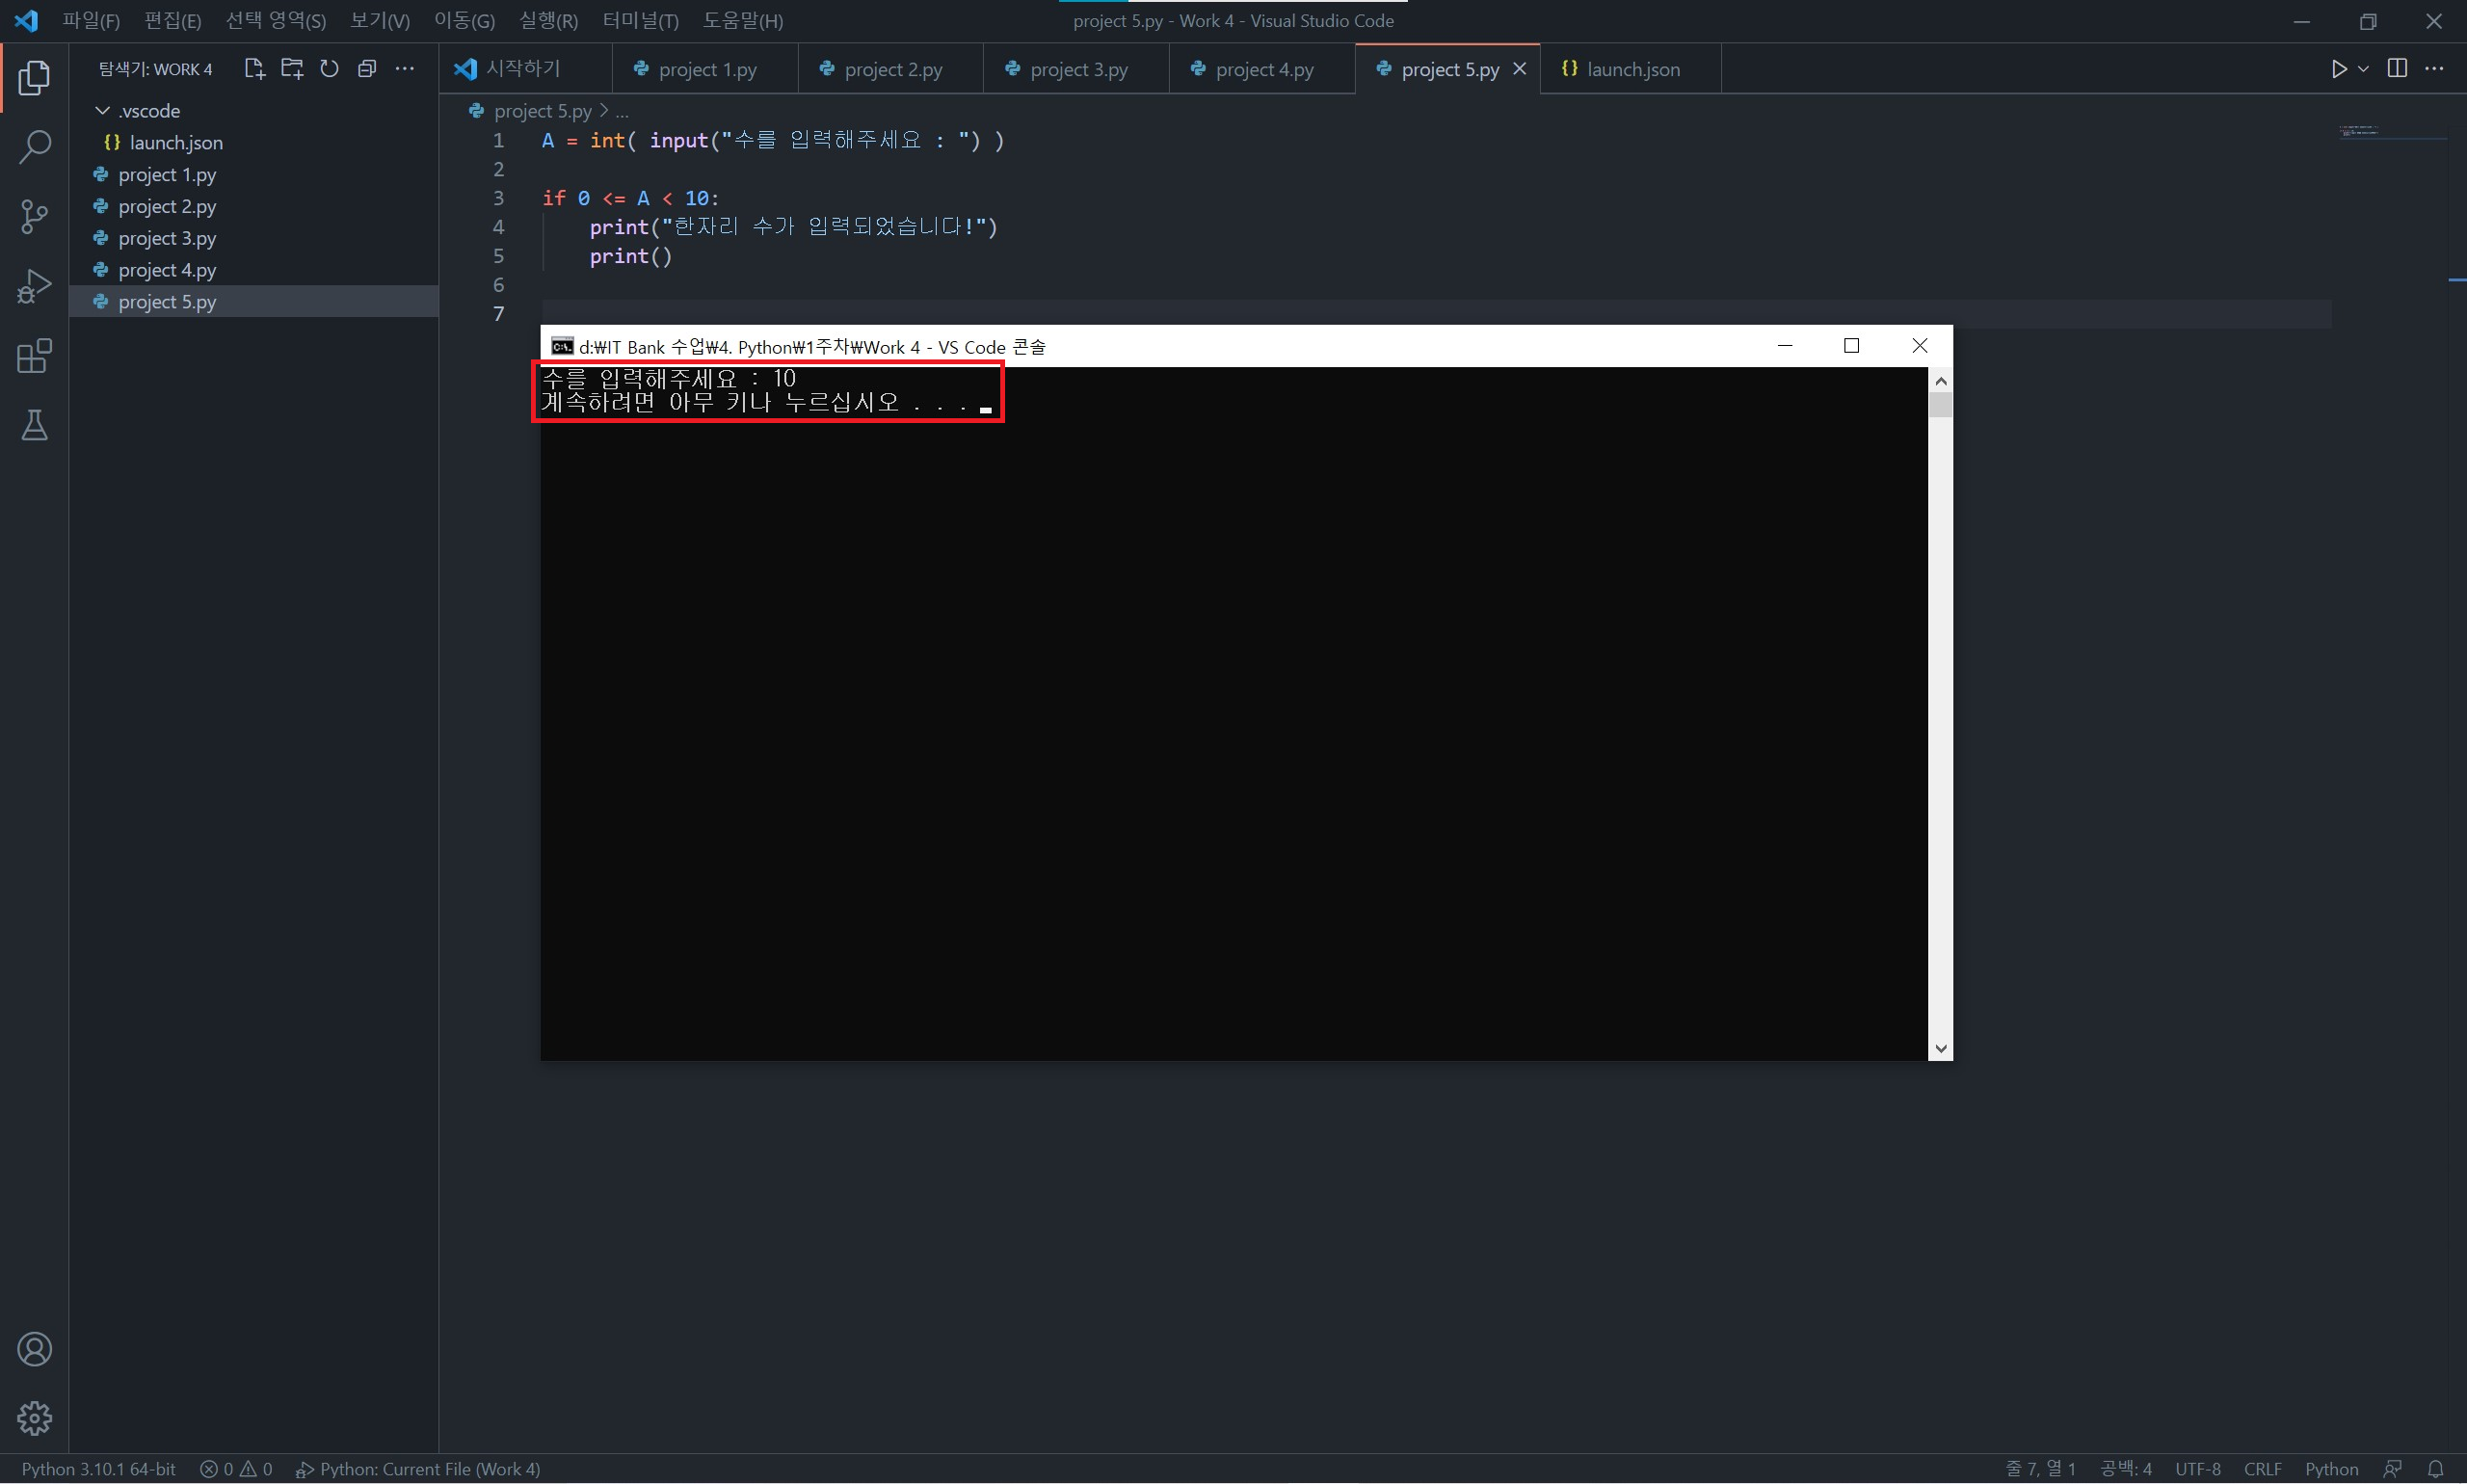Image resolution: width=2467 pixels, height=1484 pixels.
Task: Click UTF-8 encoding in status bar
Action: (x=2197, y=1468)
